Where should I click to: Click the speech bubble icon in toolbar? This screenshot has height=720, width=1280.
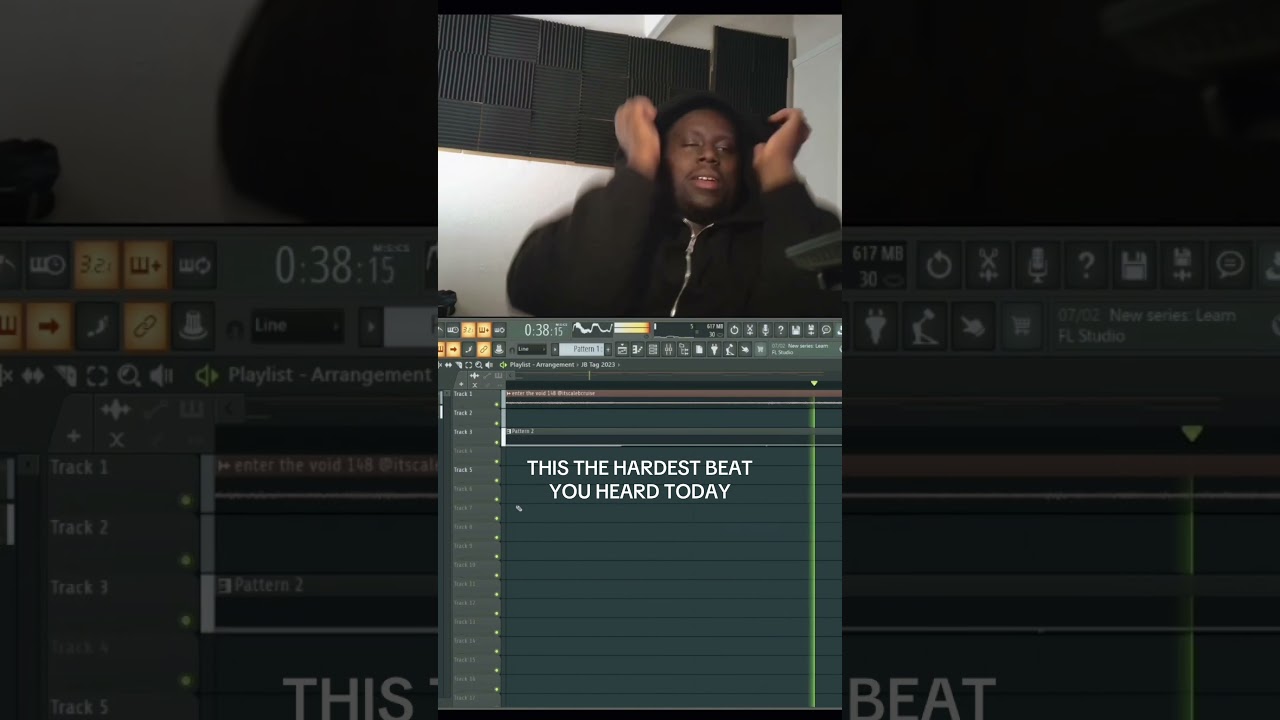826,330
